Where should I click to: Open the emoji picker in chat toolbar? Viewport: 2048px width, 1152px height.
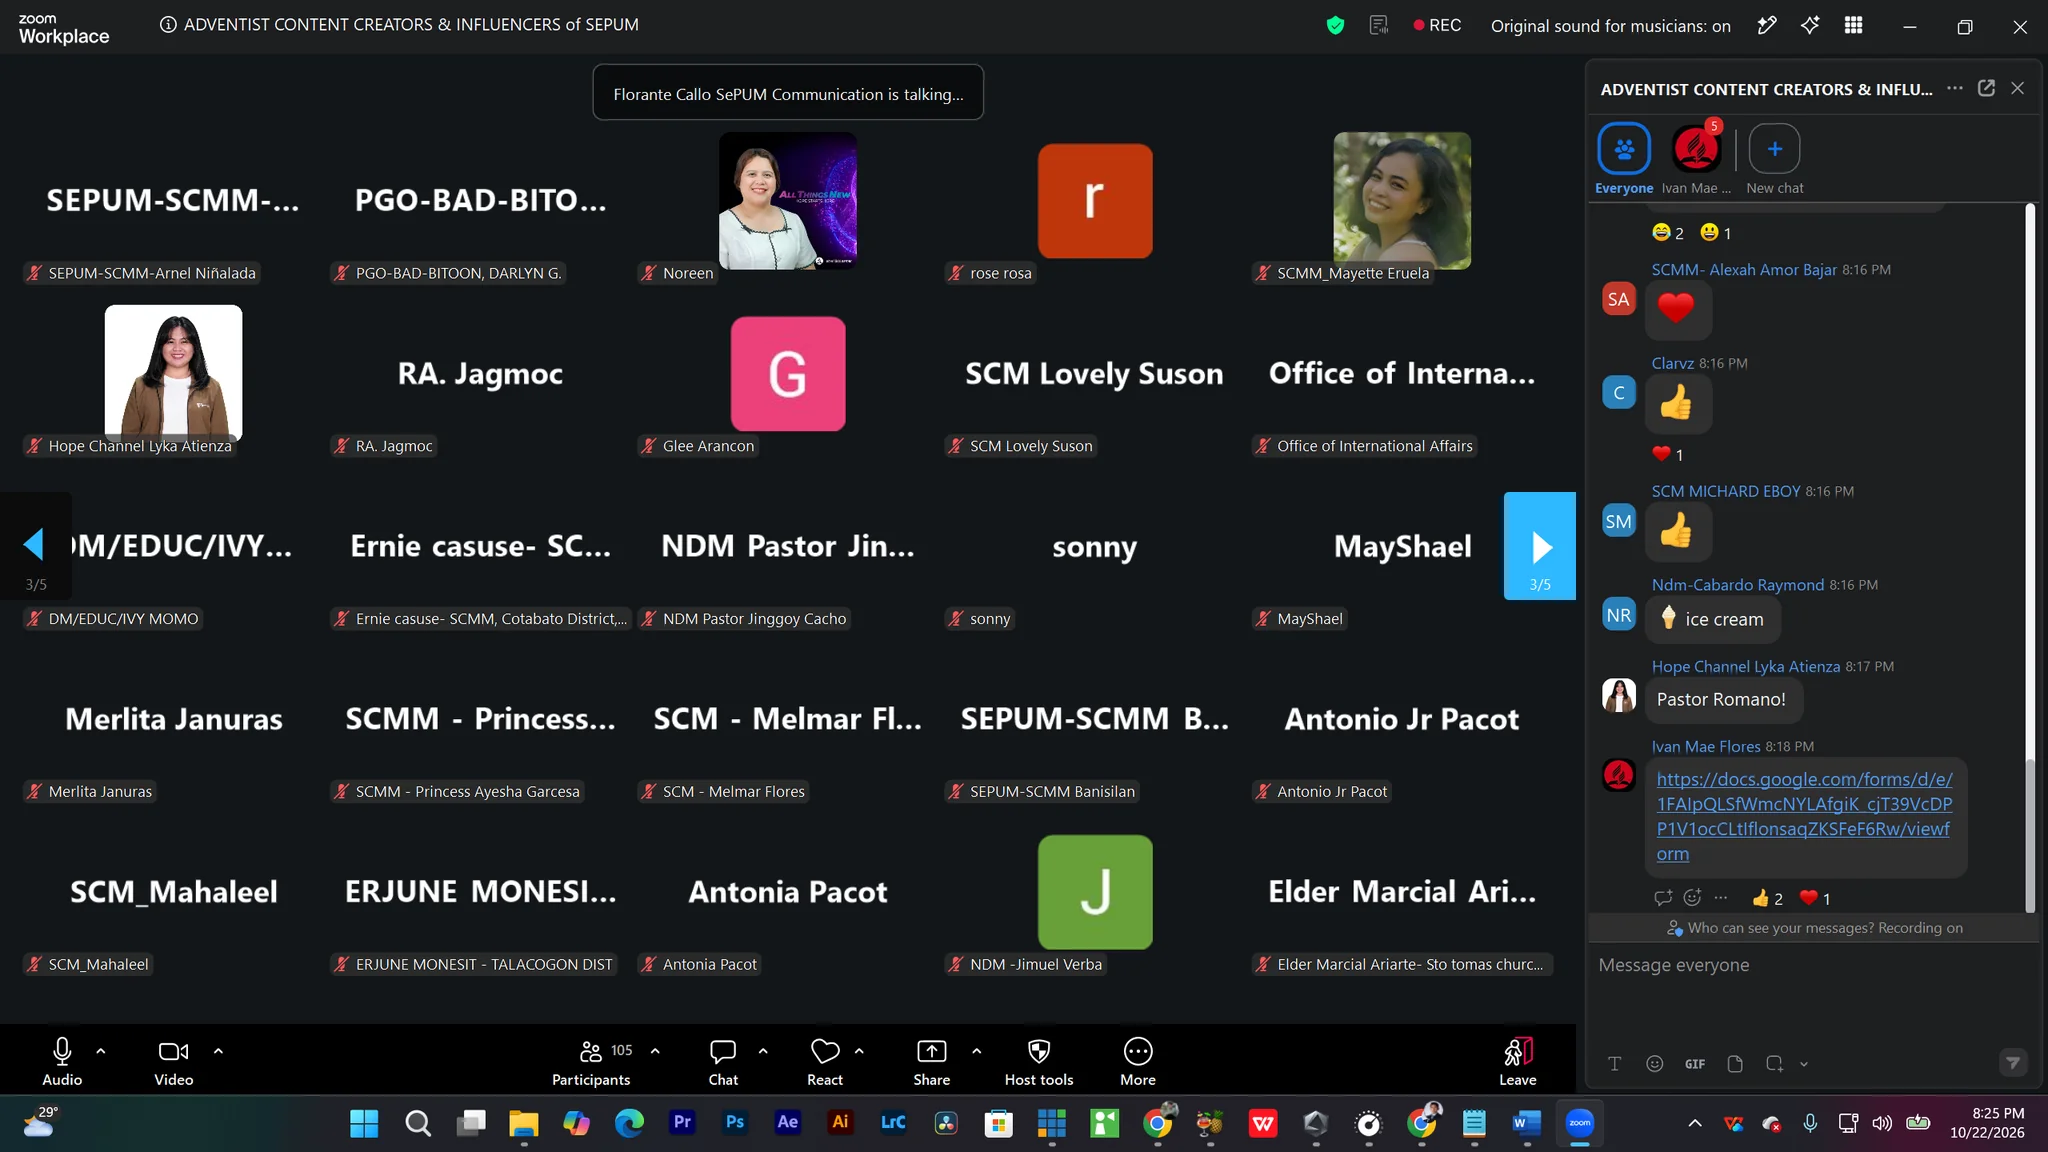1655,1064
